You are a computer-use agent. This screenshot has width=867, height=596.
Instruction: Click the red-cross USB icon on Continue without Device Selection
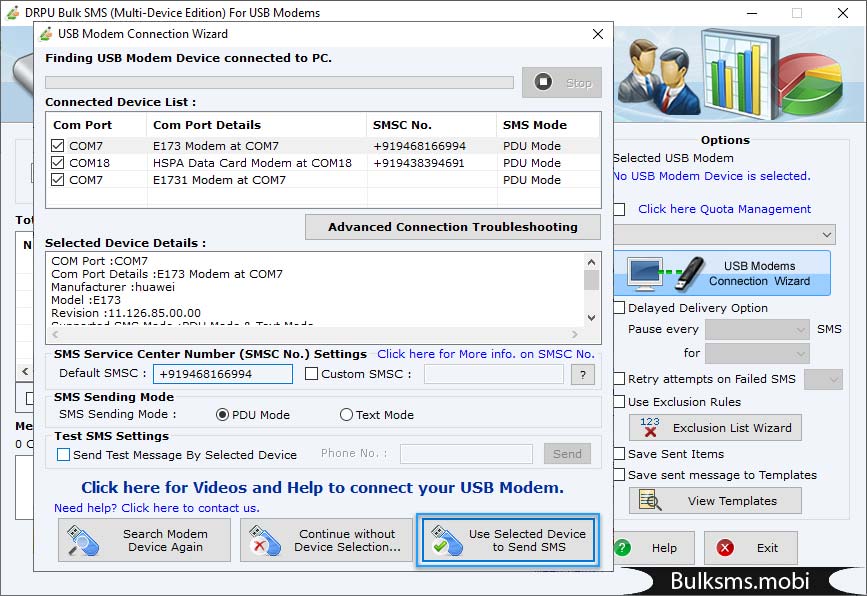click(265, 541)
